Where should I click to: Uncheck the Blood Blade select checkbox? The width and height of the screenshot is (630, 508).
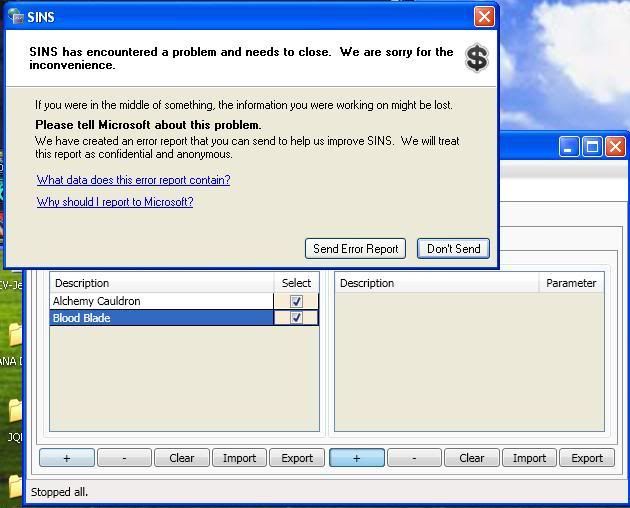click(297, 318)
